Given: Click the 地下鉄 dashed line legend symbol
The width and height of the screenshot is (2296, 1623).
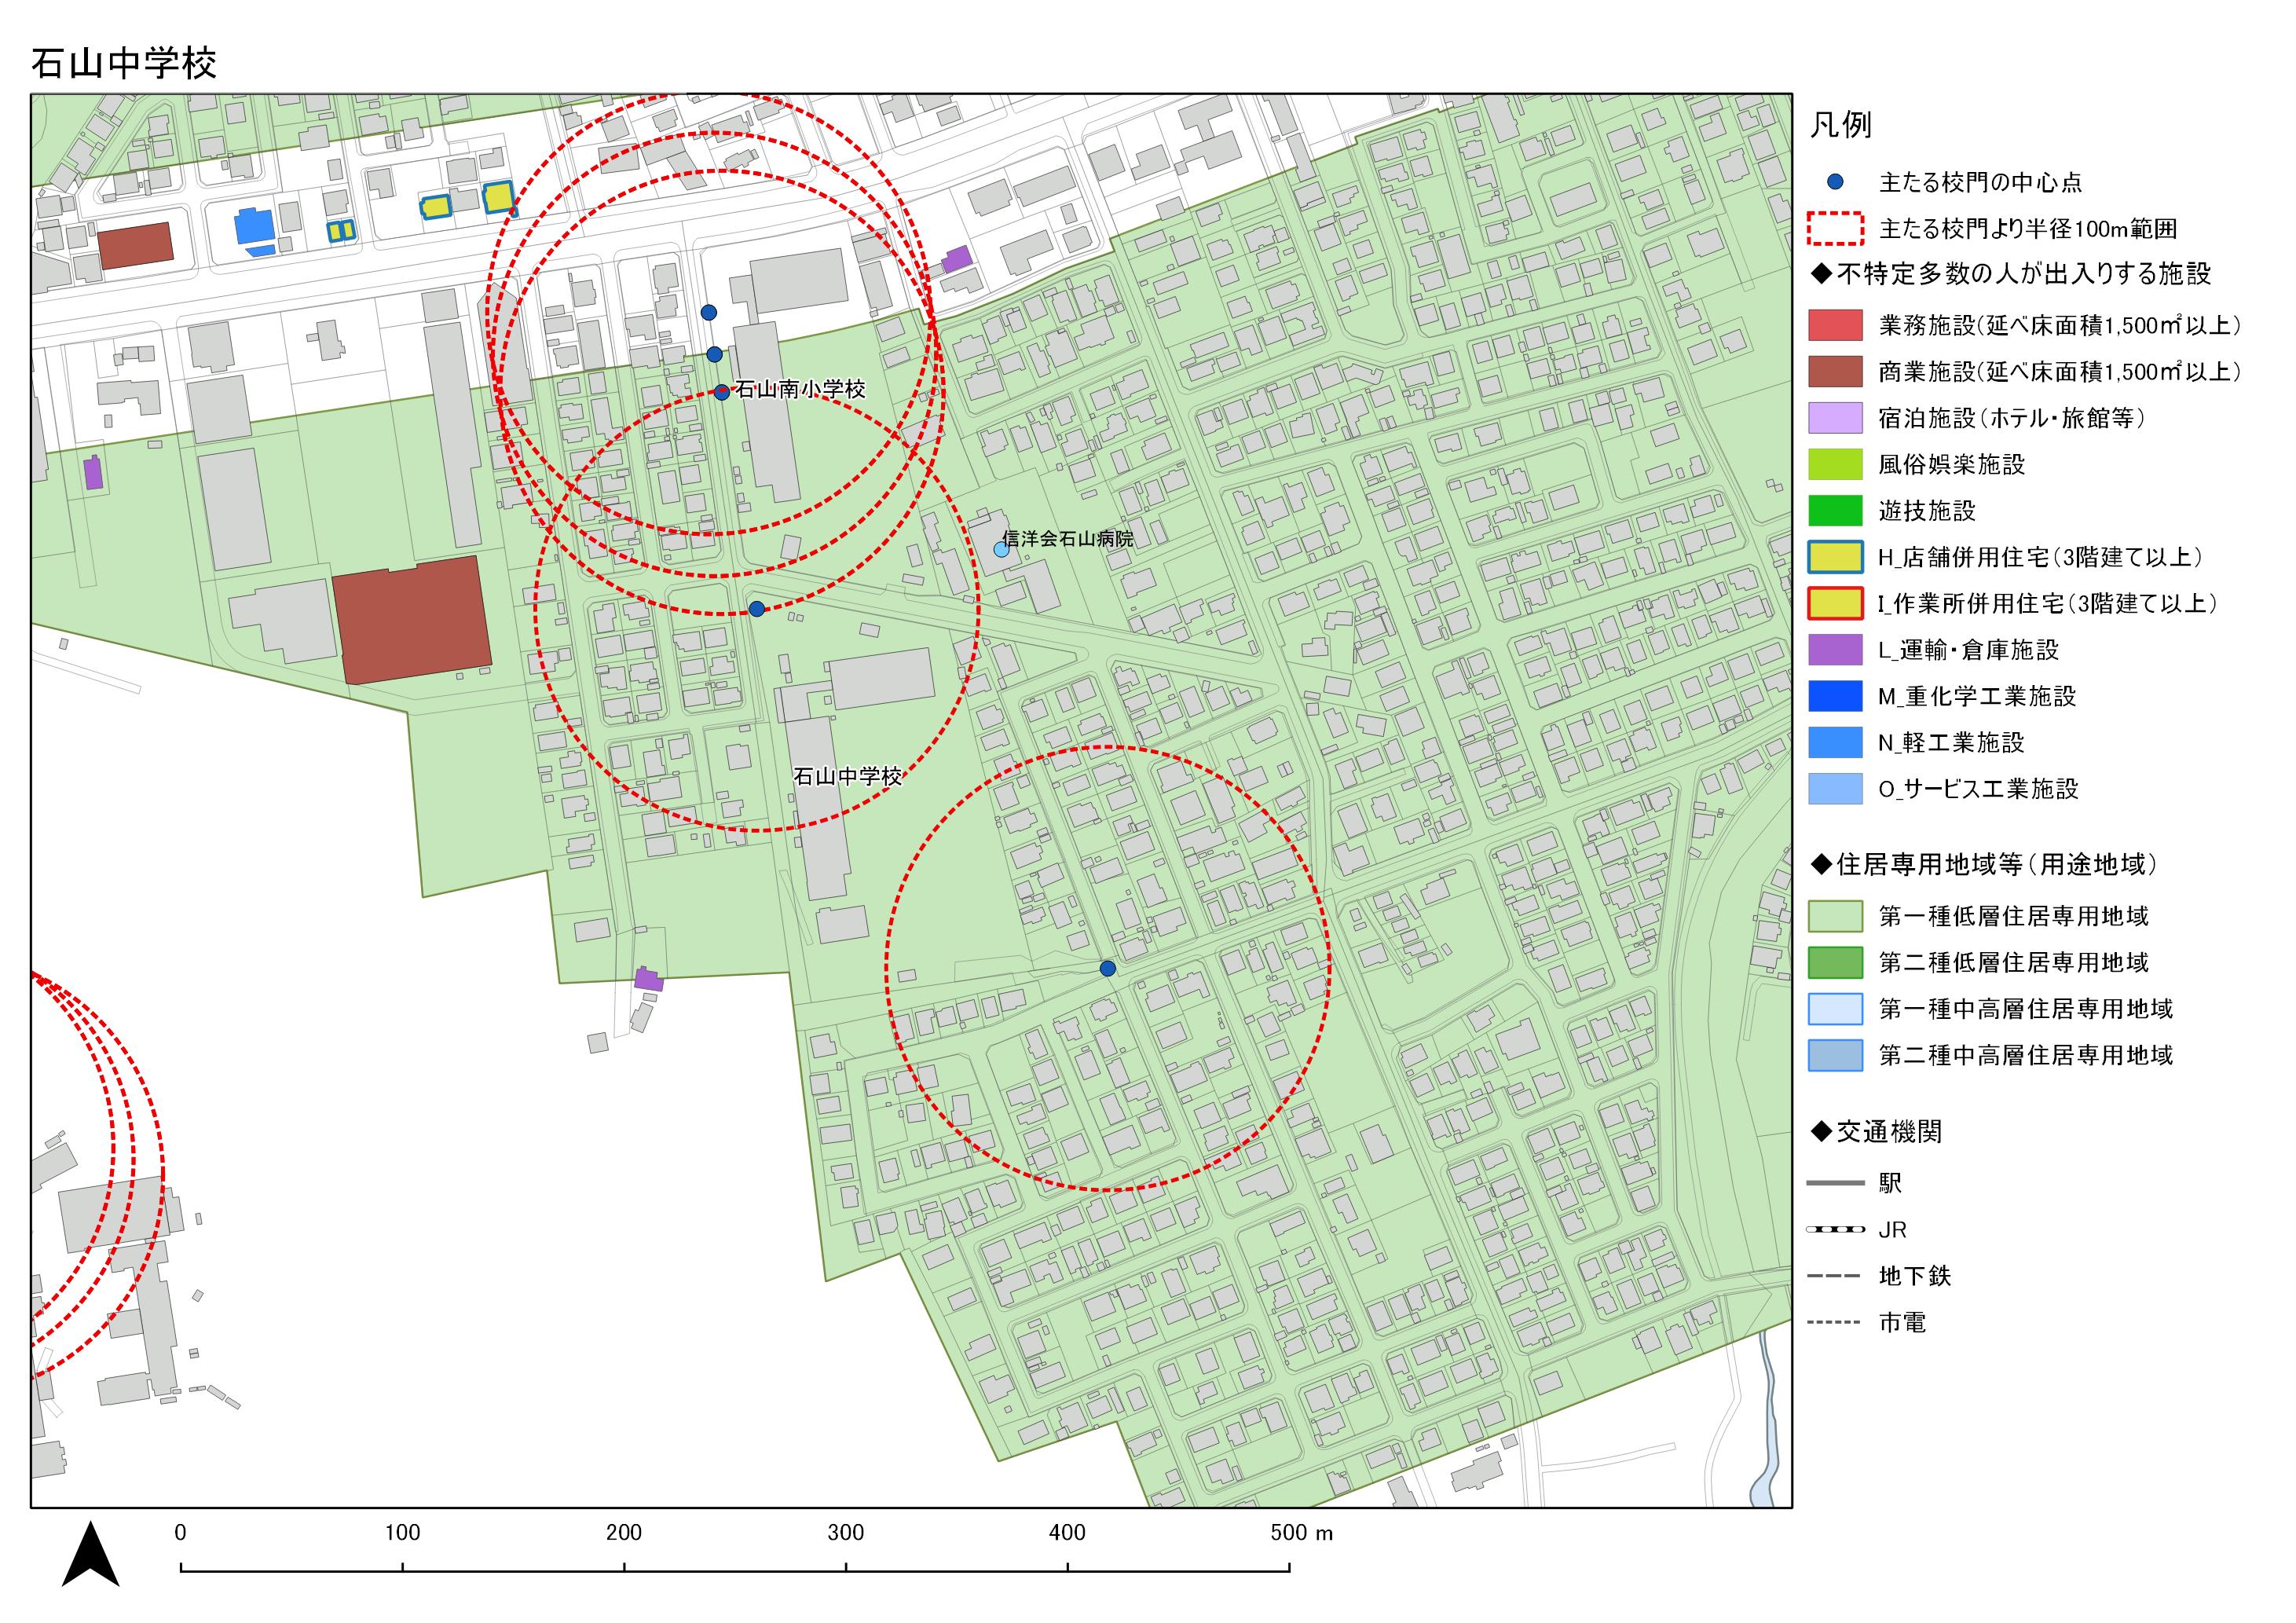Looking at the screenshot, I should [x=1835, y=1276].
